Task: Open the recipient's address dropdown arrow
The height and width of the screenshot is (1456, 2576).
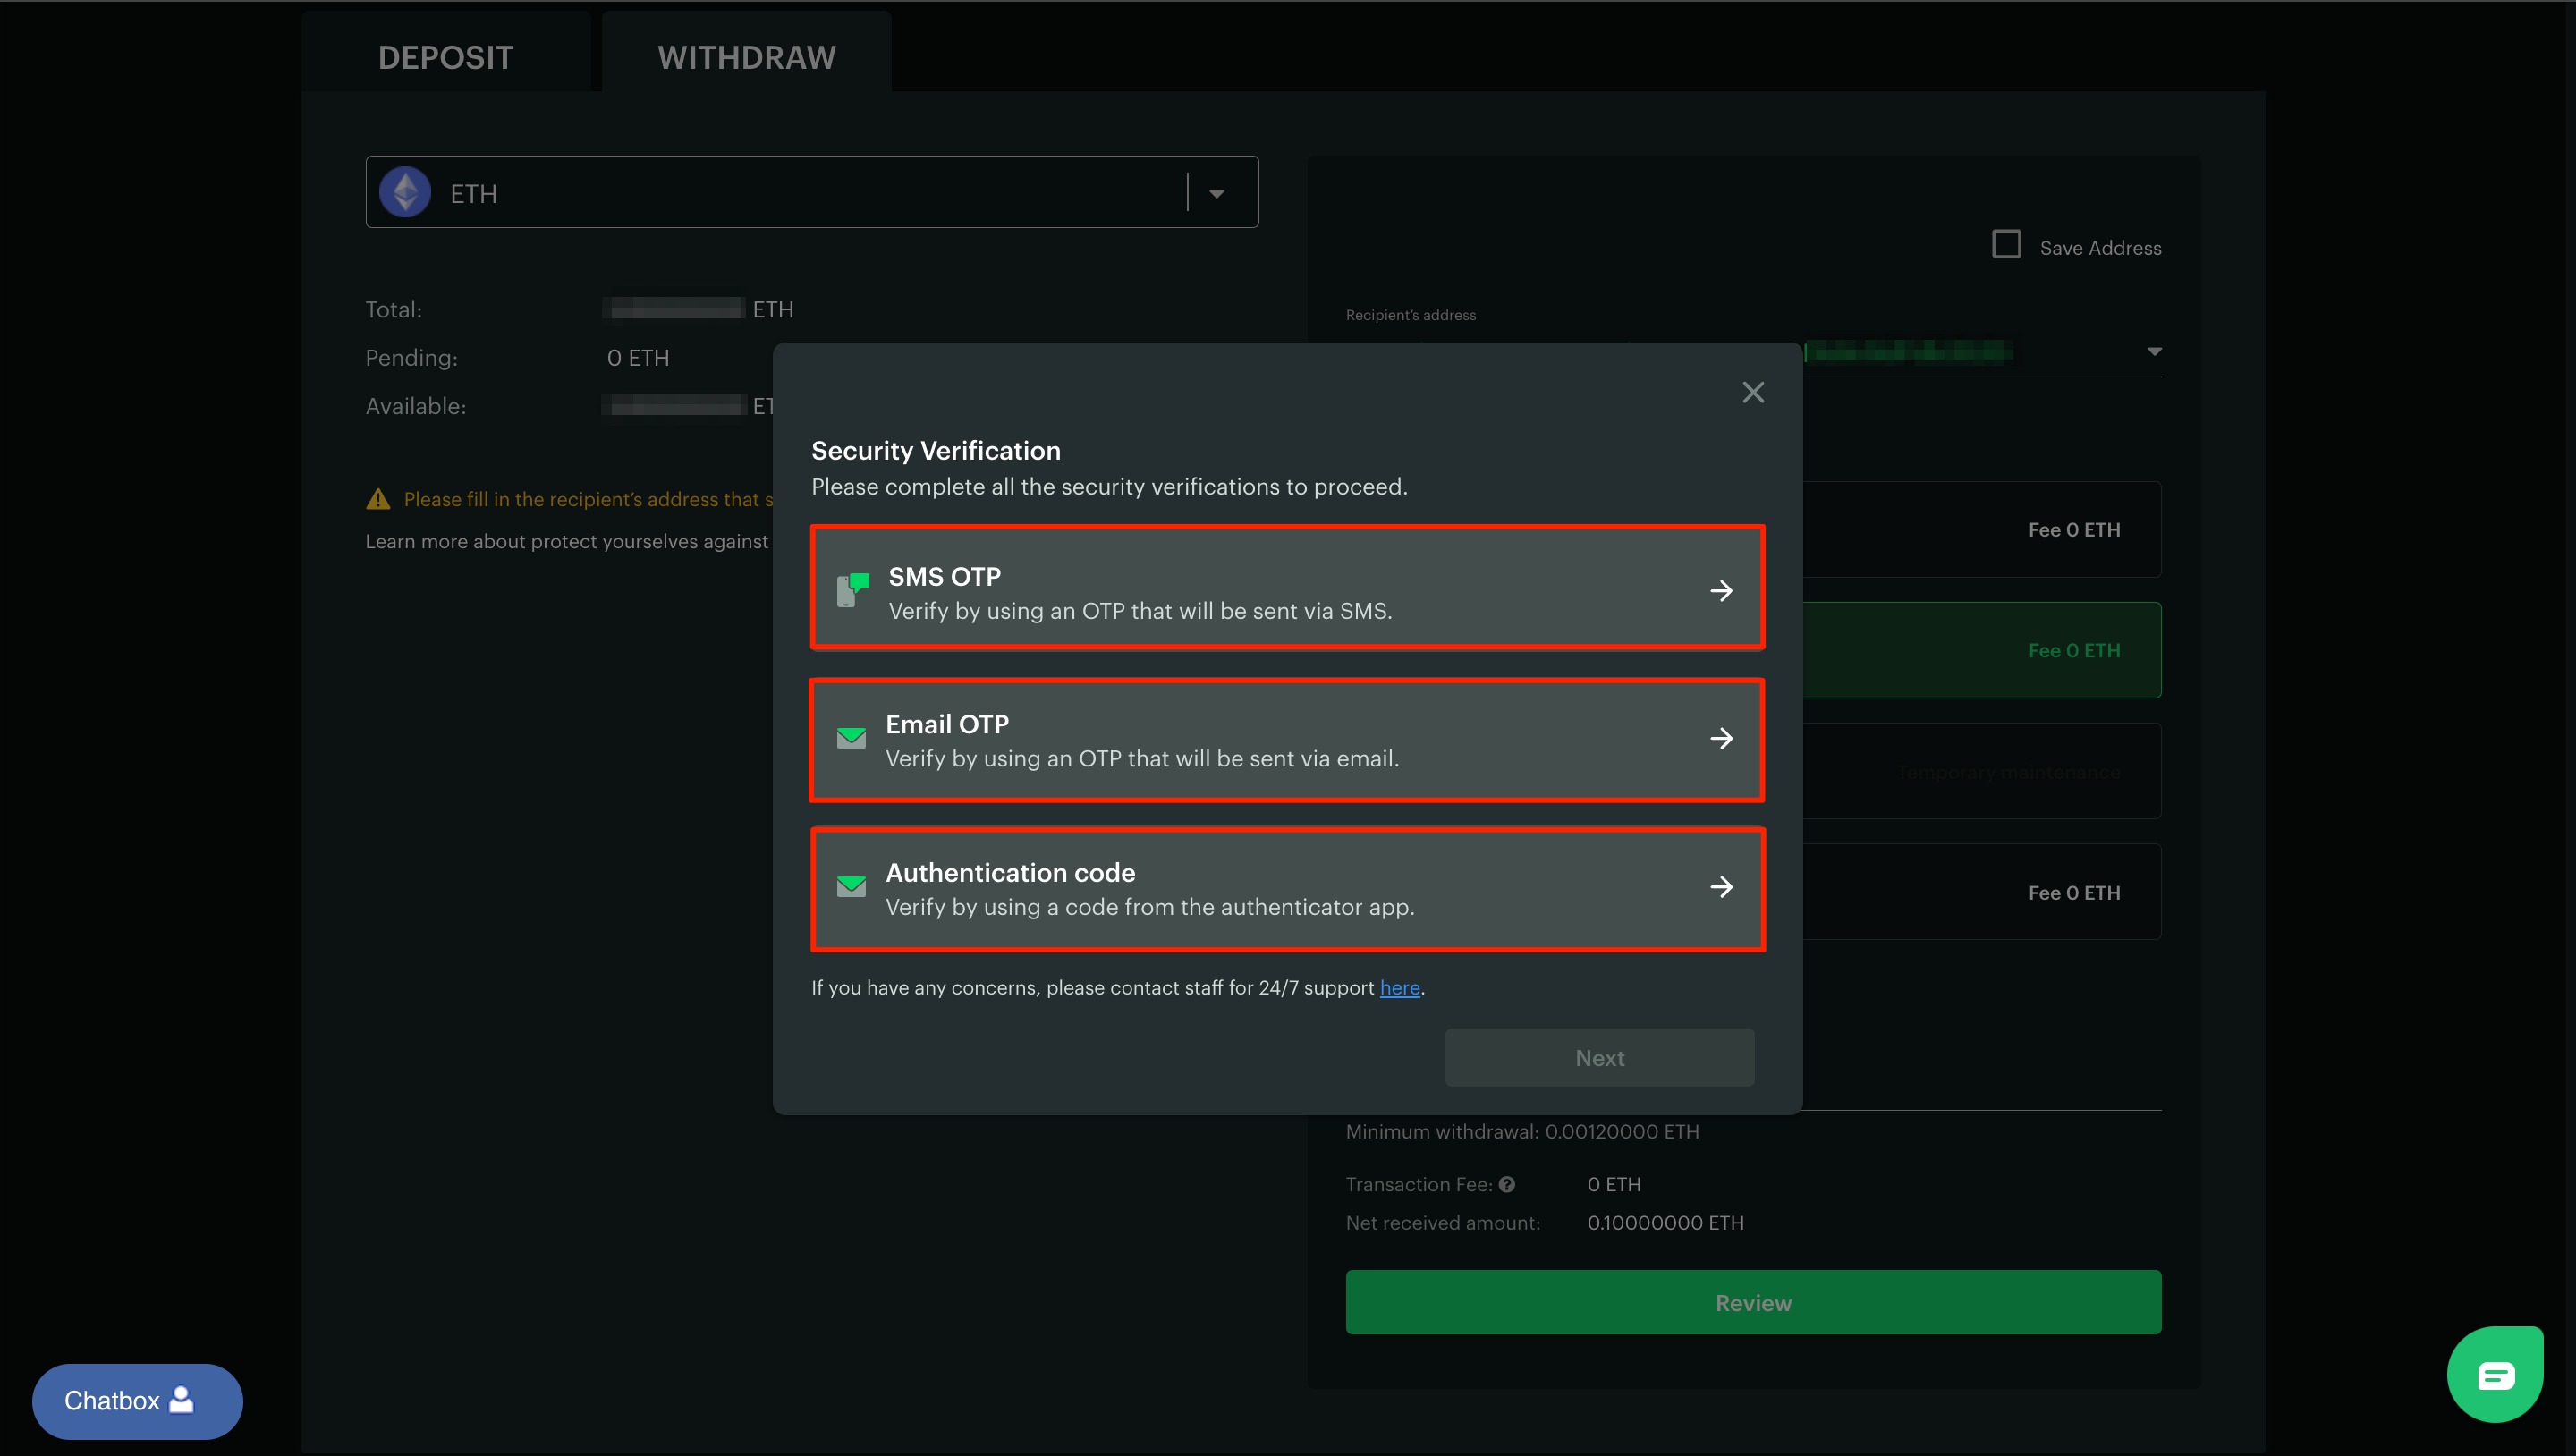Action: (2154, 351)
